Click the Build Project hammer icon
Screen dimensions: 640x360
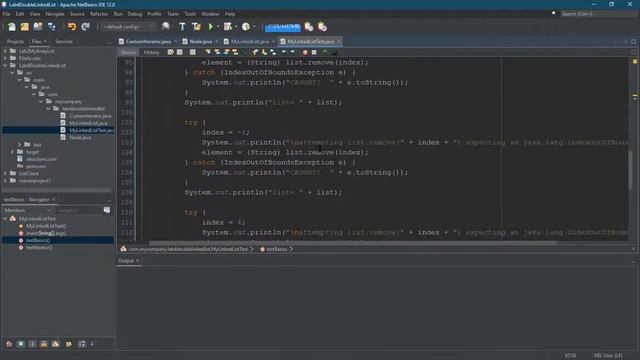pyautogui.click(x=182, y=27)
